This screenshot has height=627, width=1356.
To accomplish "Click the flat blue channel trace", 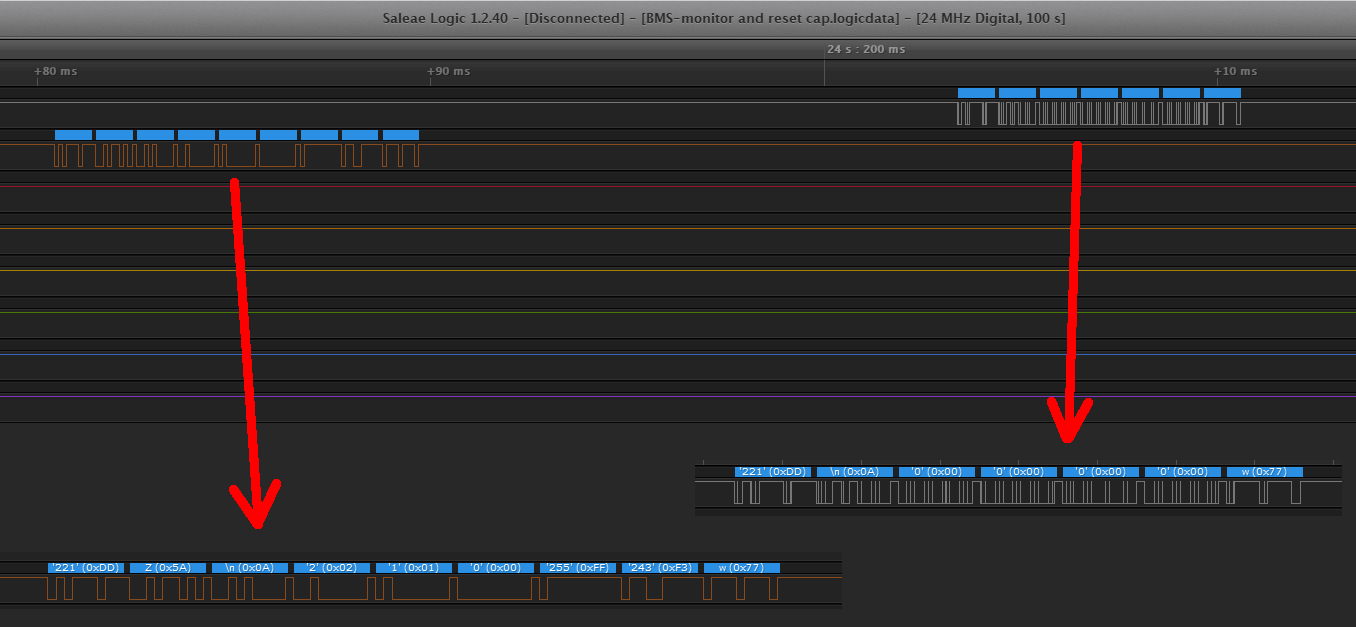I will coord(600,354).
